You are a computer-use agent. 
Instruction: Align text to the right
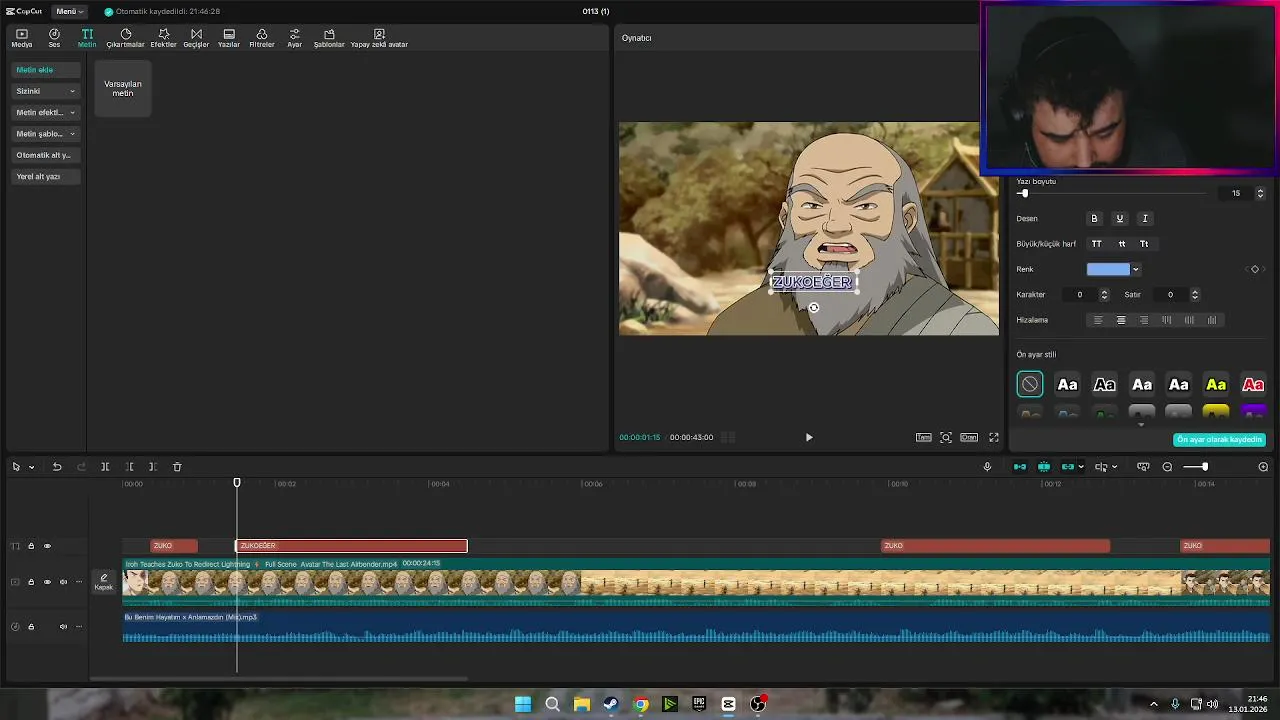(1144, 320)
